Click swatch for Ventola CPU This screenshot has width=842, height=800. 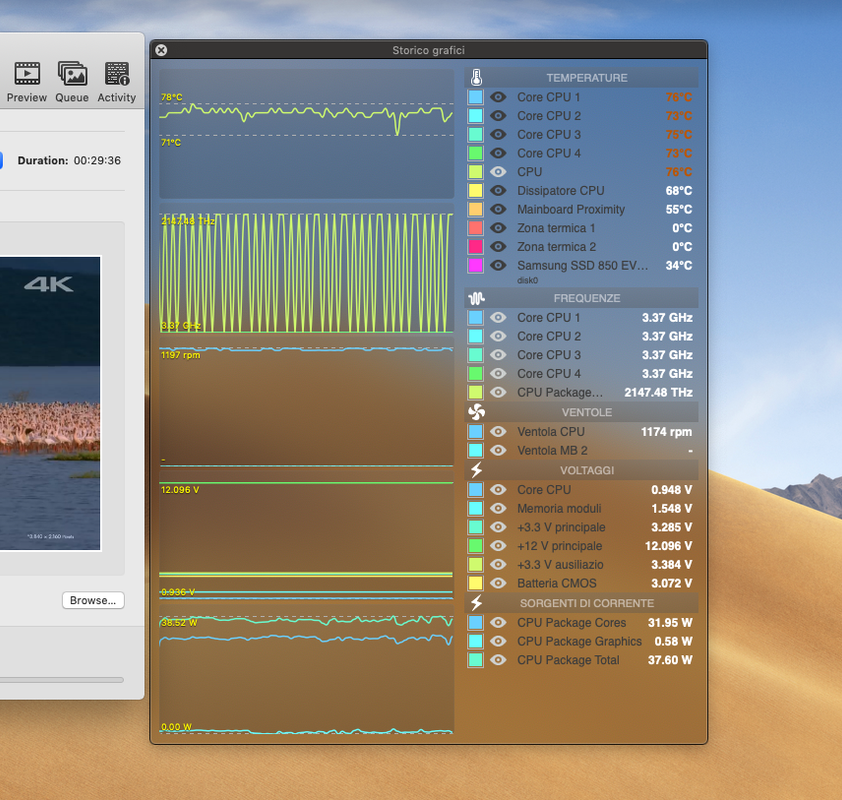[x=476, y=432]
